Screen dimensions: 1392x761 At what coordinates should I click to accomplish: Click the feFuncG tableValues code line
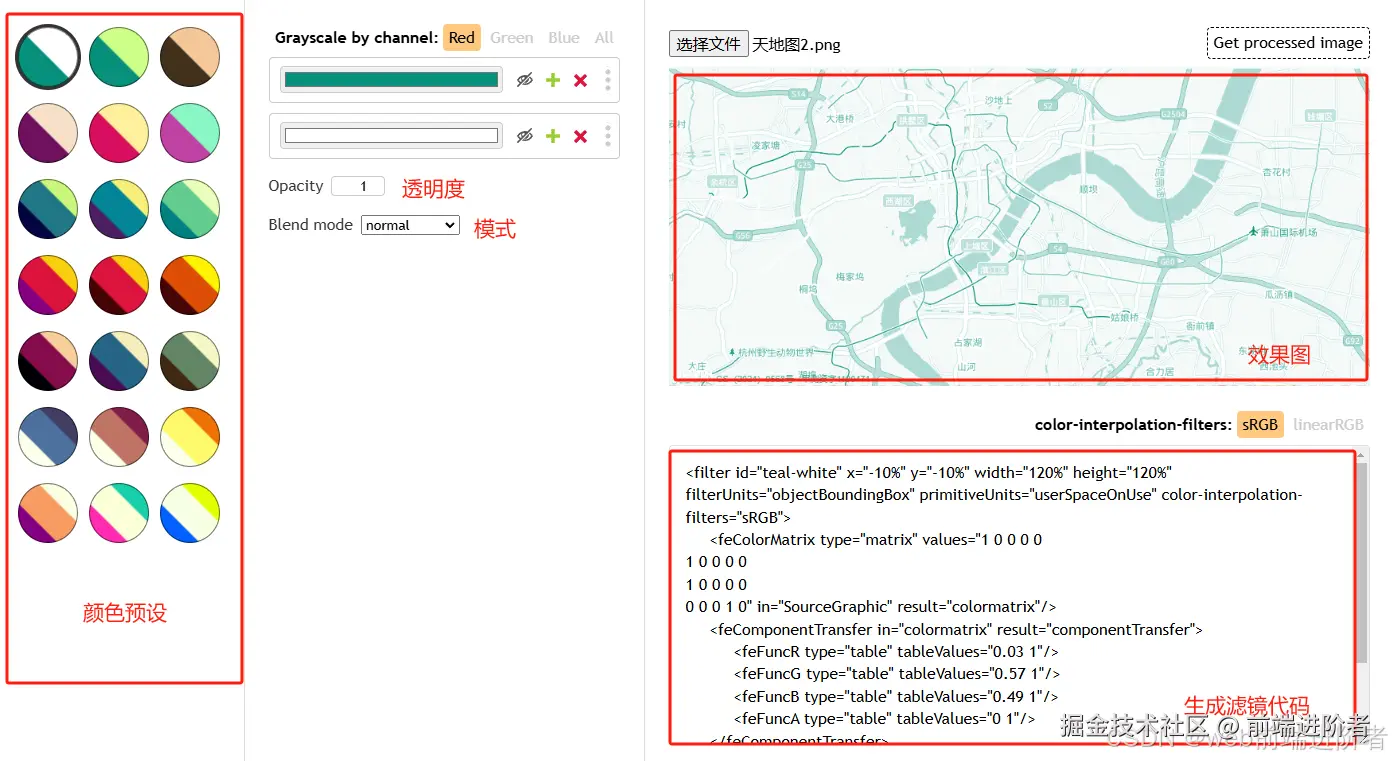point(897,674)
